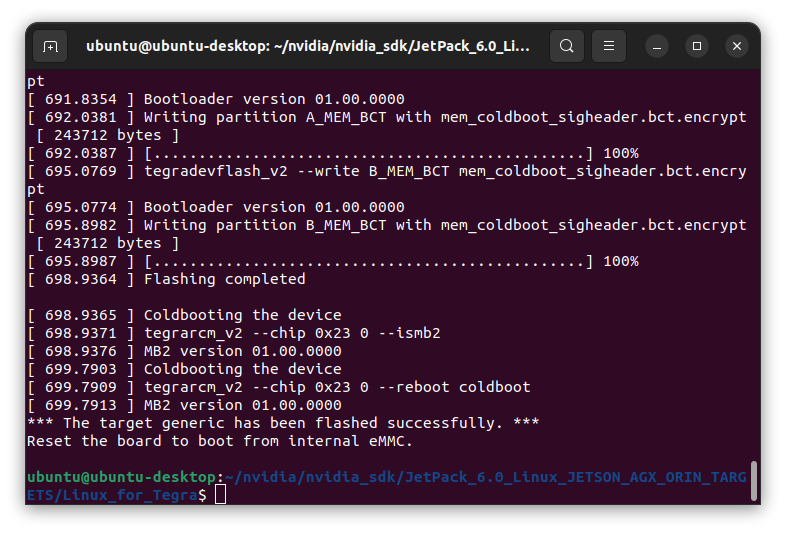Click the "Flashing completed" log line
This screenshot has height=533, width=786.
point(166,279)
